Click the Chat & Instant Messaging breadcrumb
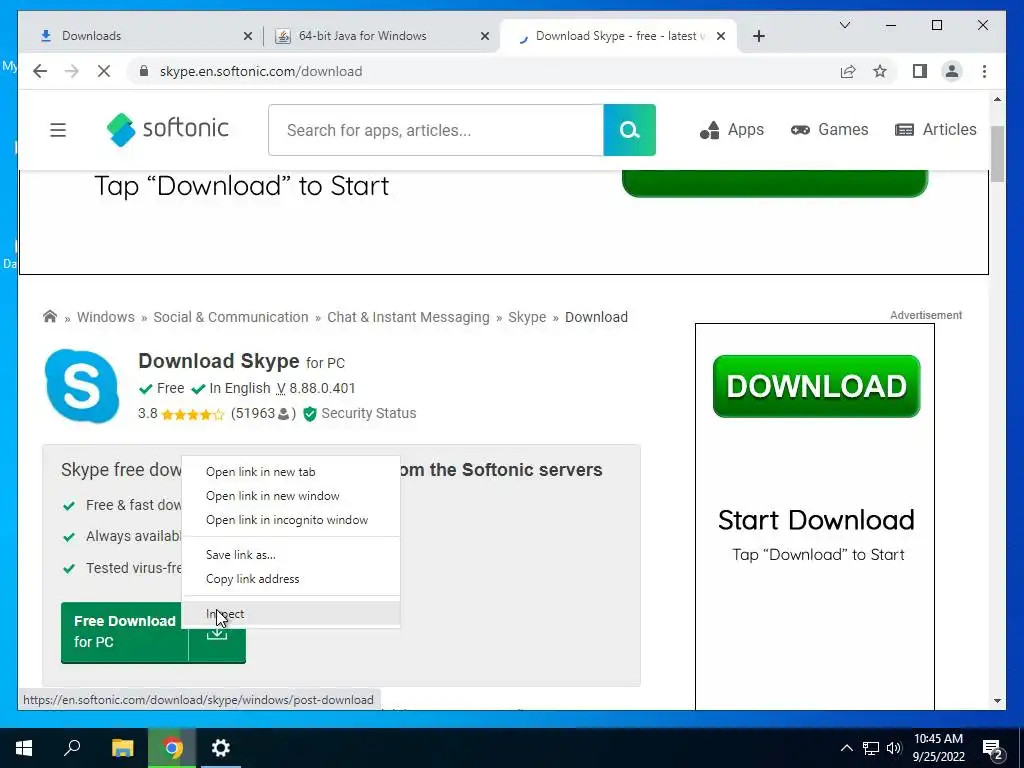This screenshot has height=768, width=1024. click(408, 317)
